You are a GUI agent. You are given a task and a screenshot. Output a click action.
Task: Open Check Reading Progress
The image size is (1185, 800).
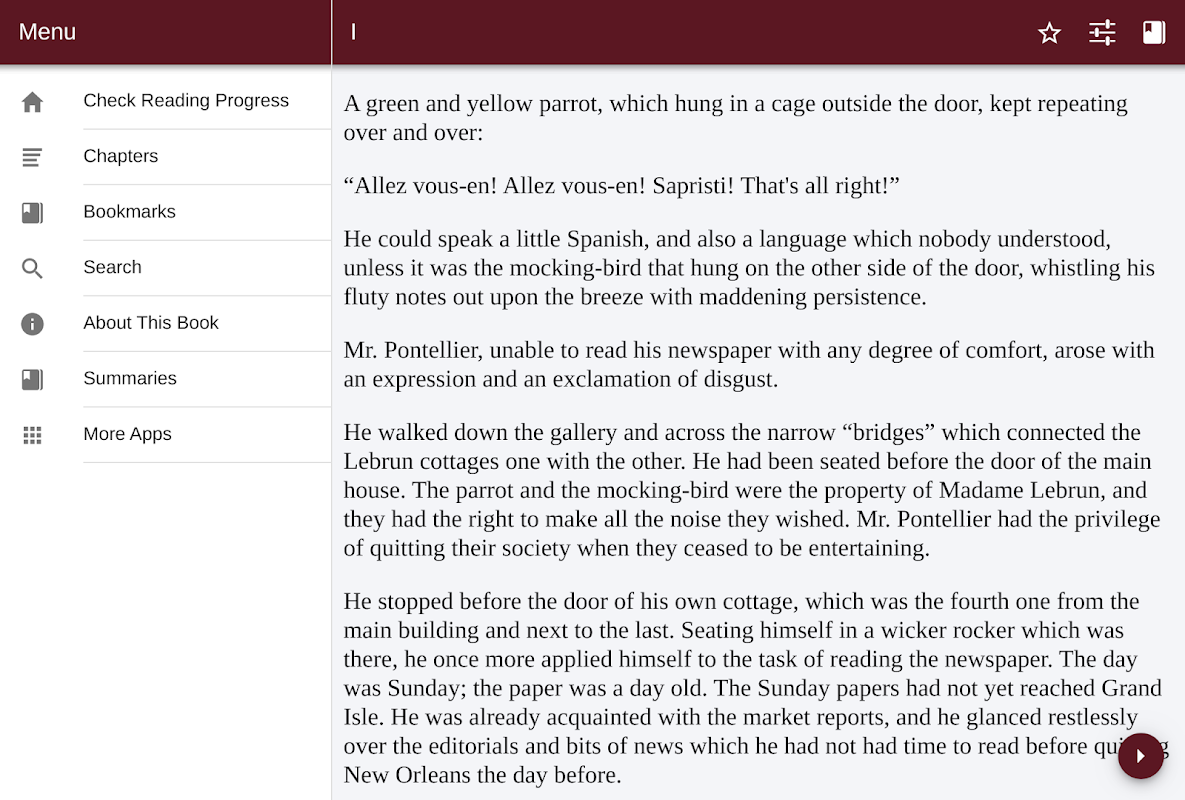tap(186, 100)
